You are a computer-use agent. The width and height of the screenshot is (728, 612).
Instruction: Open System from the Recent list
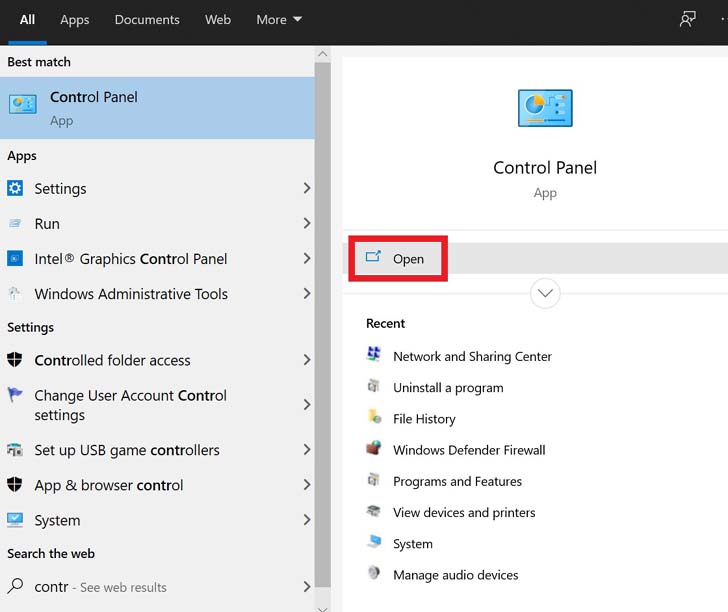point(413,544)
